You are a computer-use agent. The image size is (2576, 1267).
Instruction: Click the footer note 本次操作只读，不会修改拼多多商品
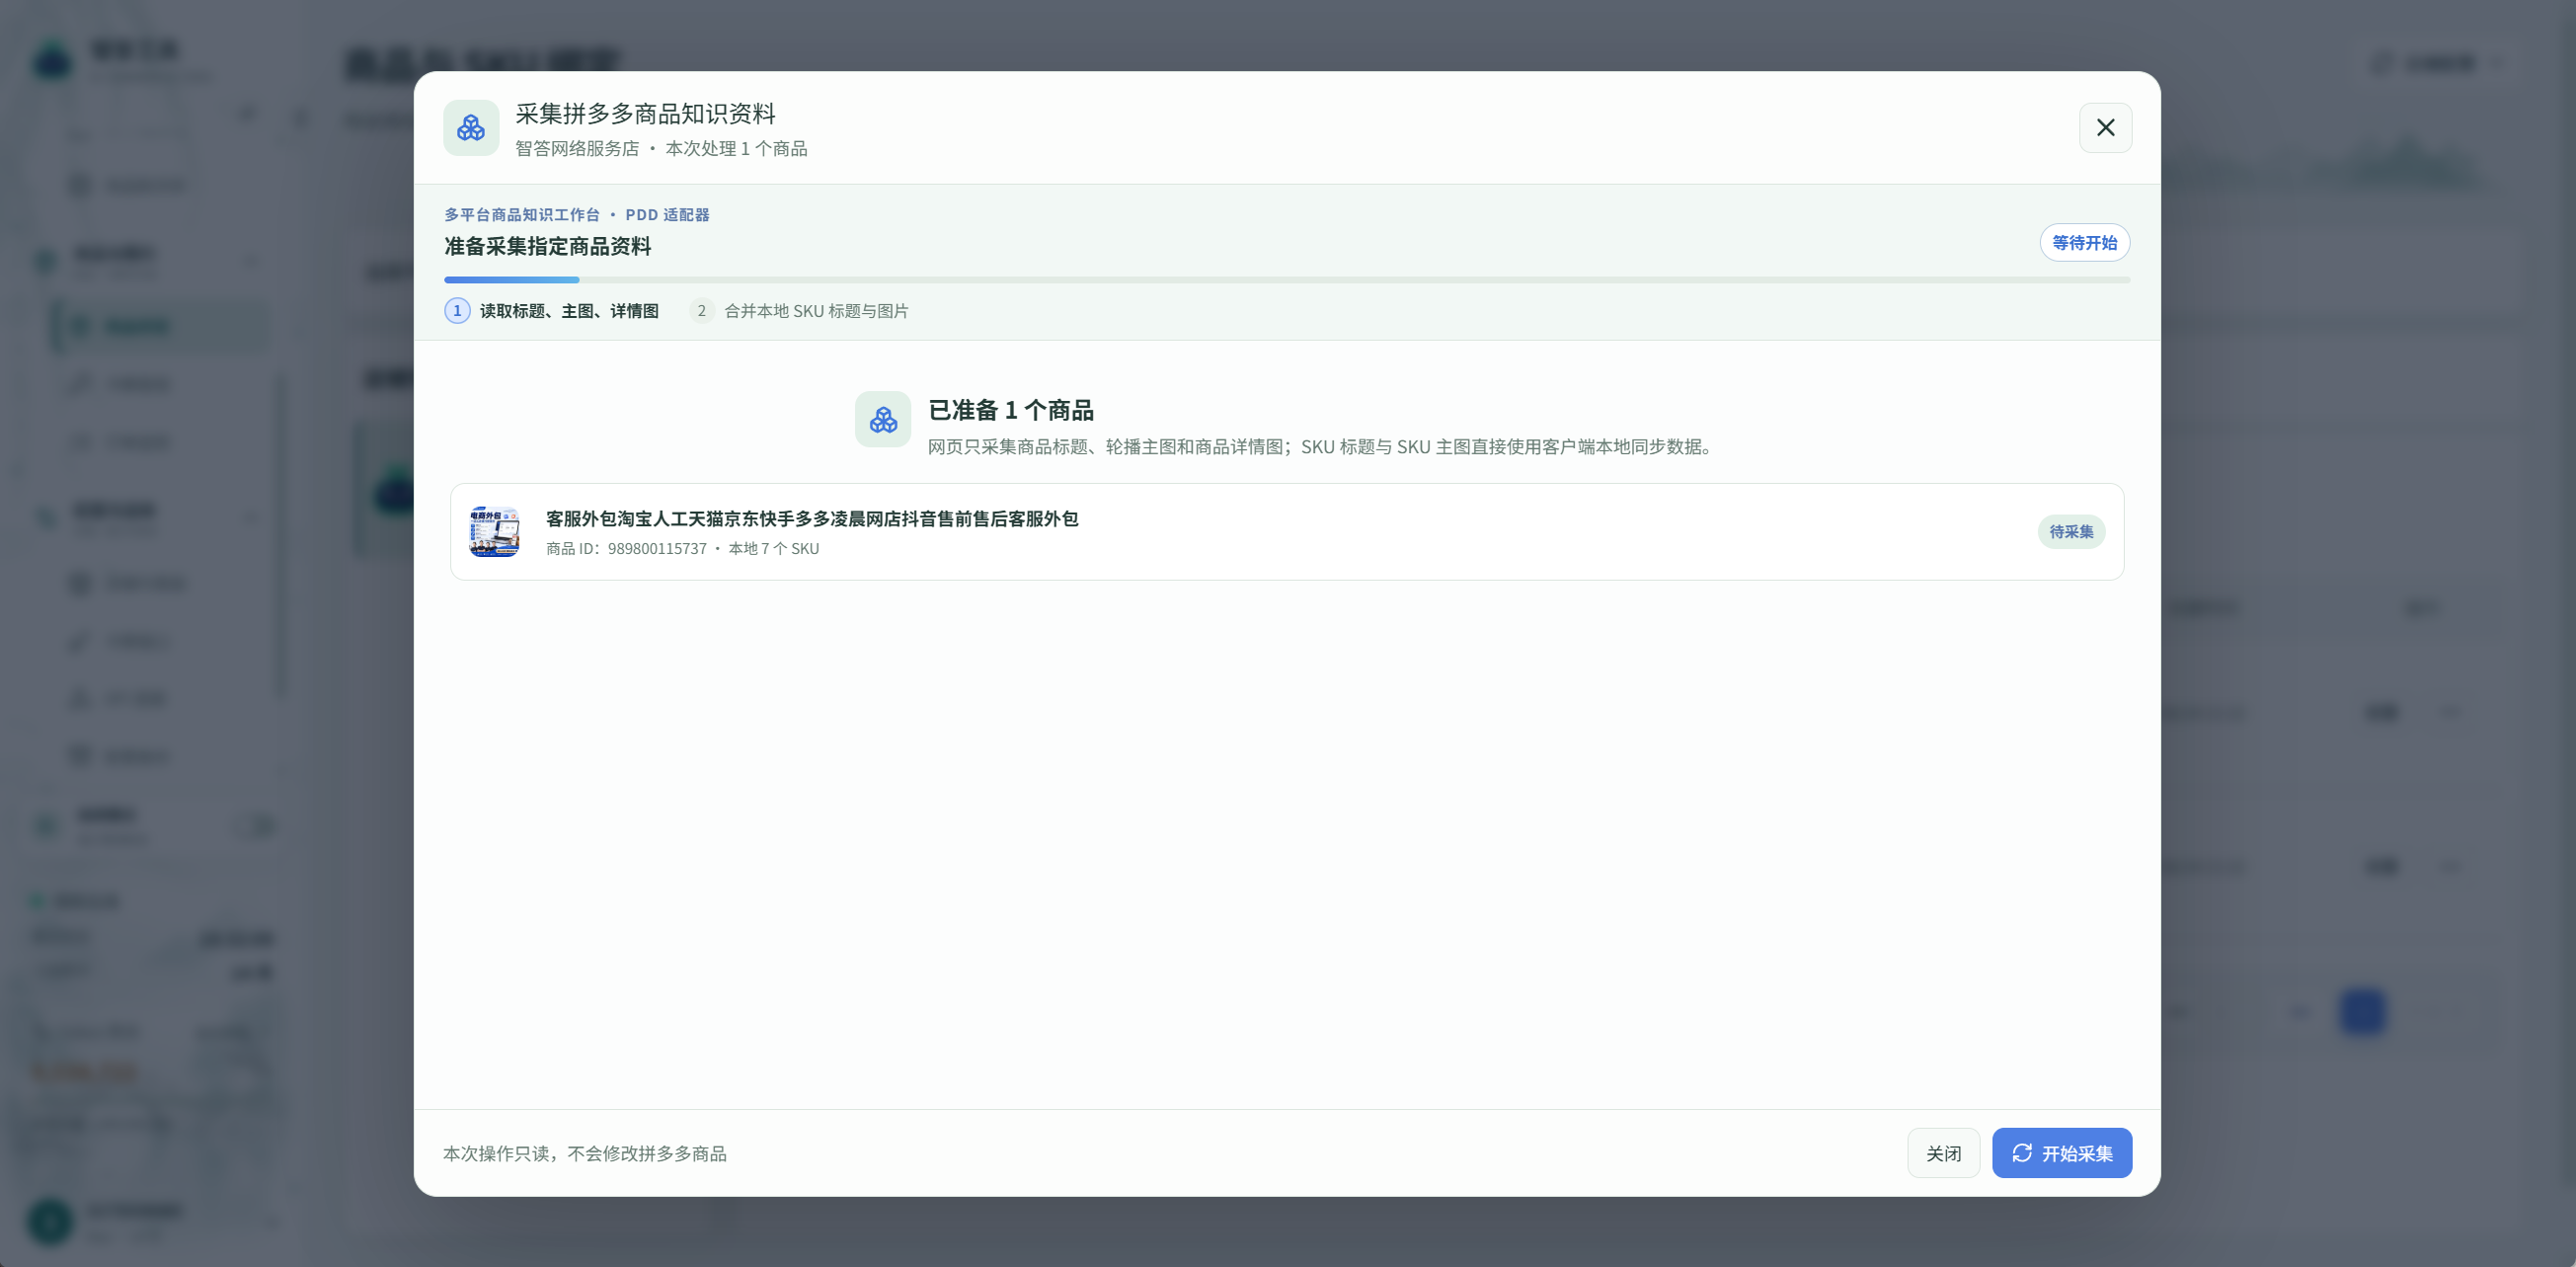585,1154
